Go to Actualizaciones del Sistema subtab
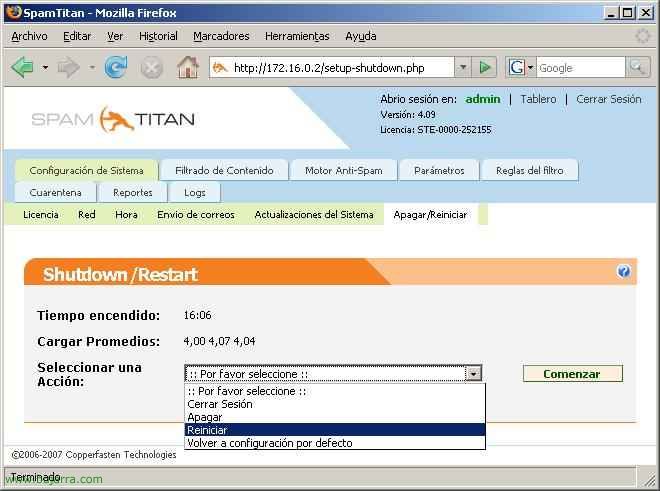 314,215
